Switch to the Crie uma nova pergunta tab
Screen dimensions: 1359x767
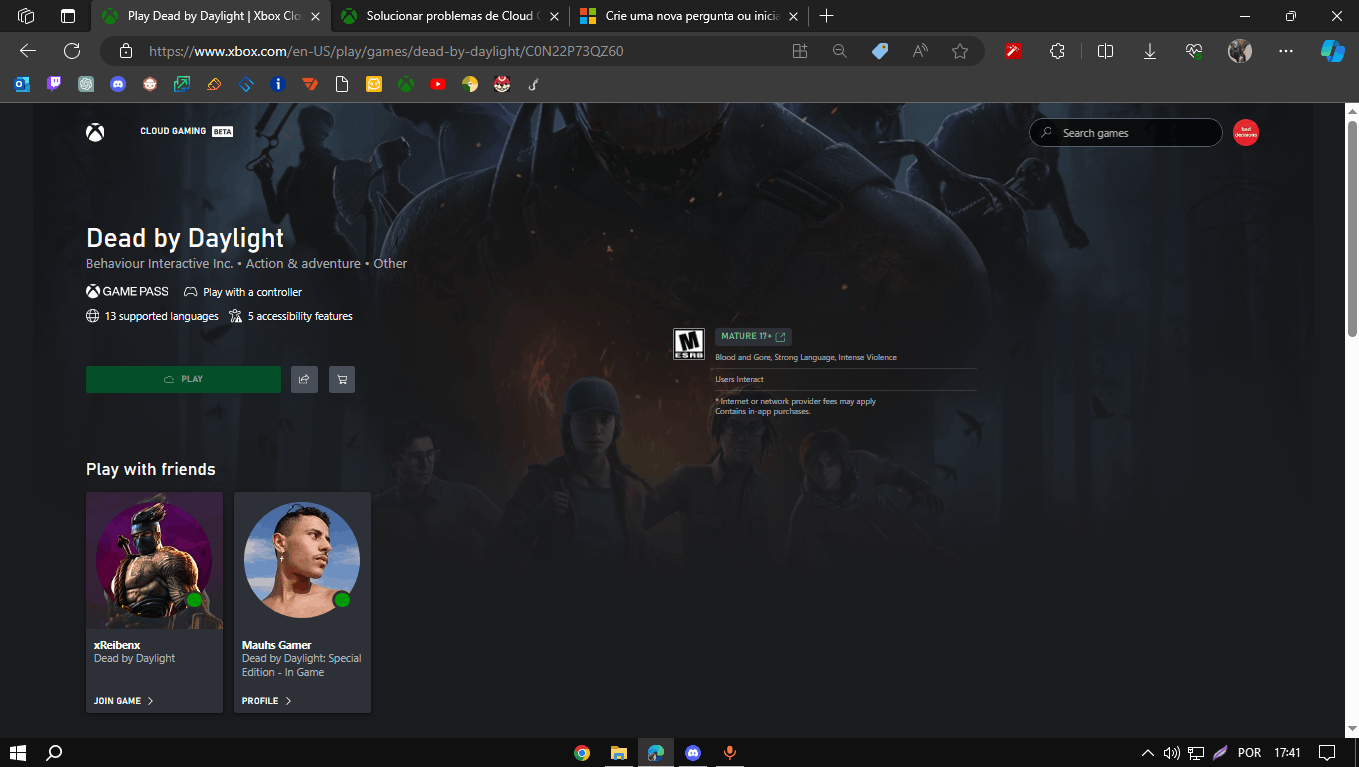(689, 16)
